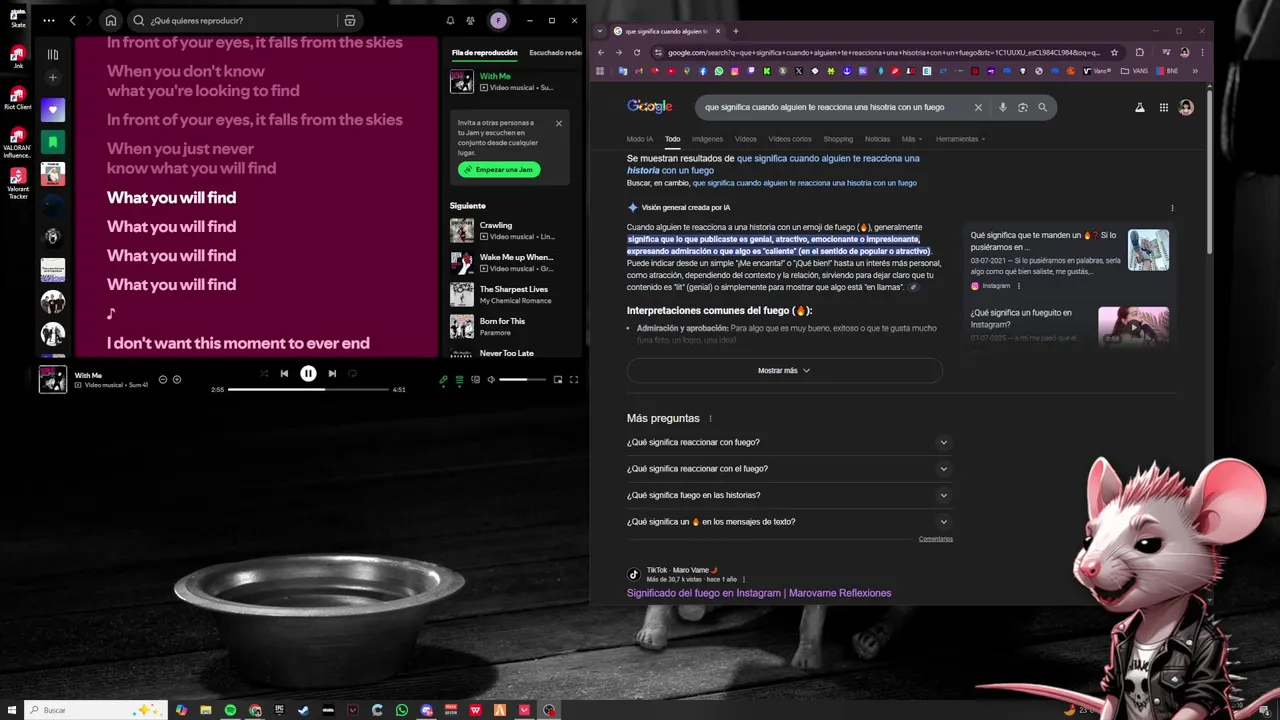The width and height of the screenshot is (1280, 720).
Task: Open Google 'Más' dropdown
Action: coord(911,139)
